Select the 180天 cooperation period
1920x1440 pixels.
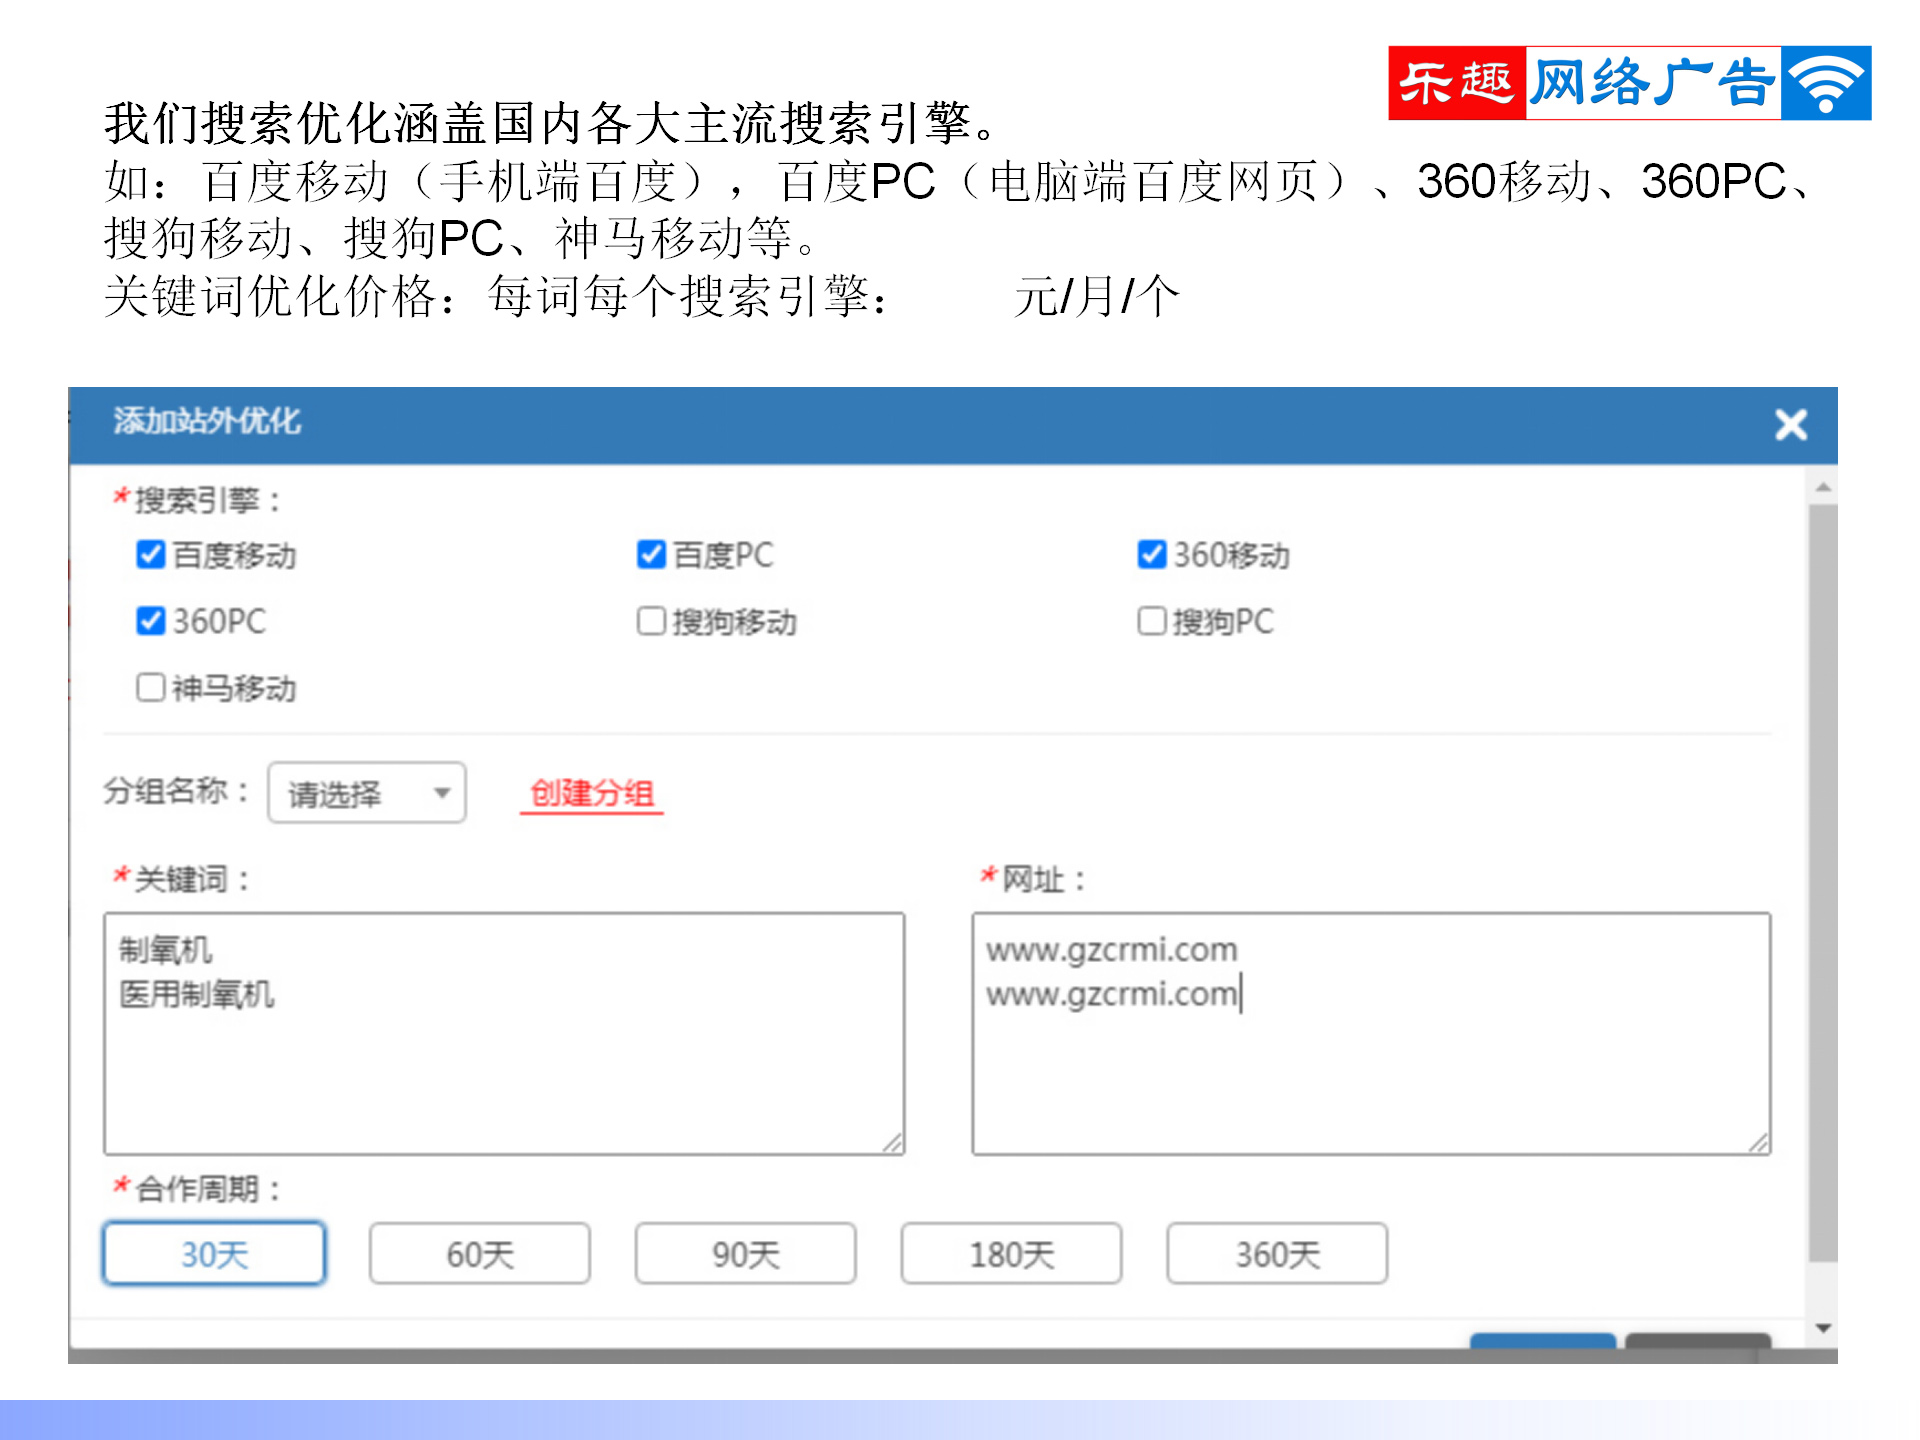[x=1012, y=1254]
